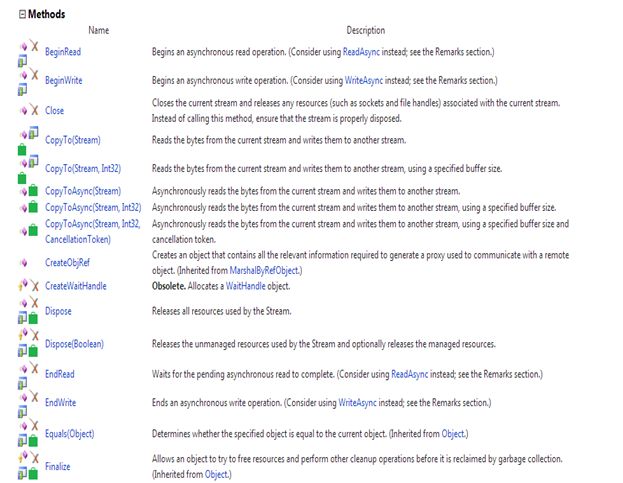
Task: Open the Dispose(Boolean) method link
Action: coord(74,344)
